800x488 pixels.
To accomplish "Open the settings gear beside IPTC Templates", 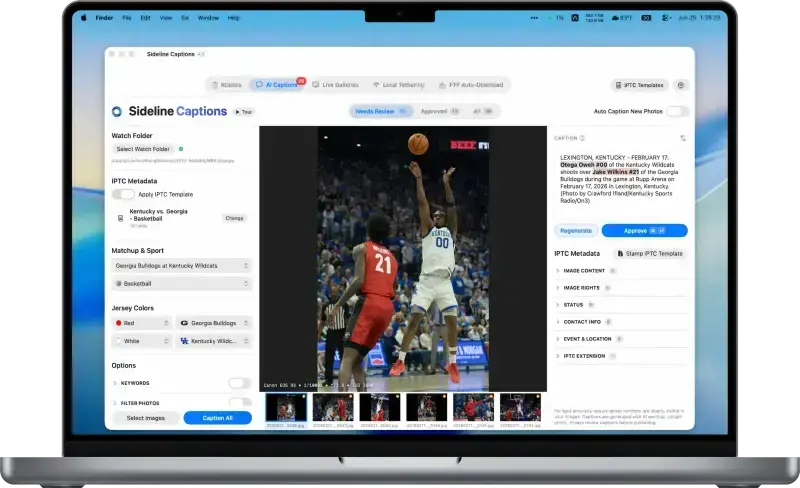I will [681, 85].
